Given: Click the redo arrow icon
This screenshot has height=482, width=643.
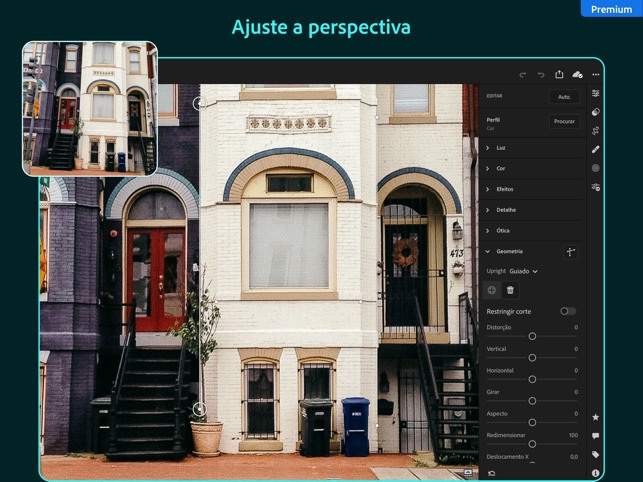Looking at the screenshot, I should click(x=522, y=74).
